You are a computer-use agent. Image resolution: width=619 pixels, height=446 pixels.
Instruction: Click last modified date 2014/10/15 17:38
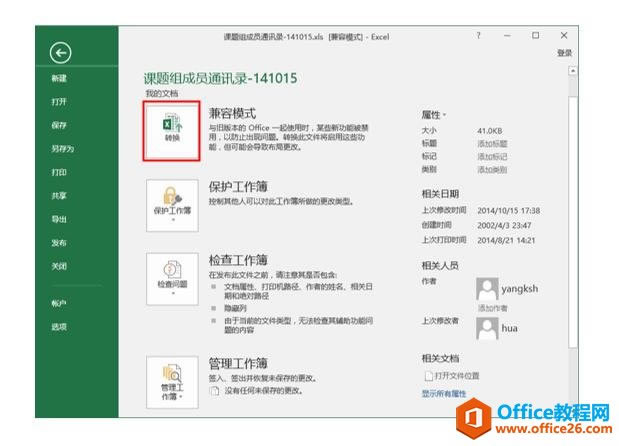pyautogui.click(x=508, y=211)
